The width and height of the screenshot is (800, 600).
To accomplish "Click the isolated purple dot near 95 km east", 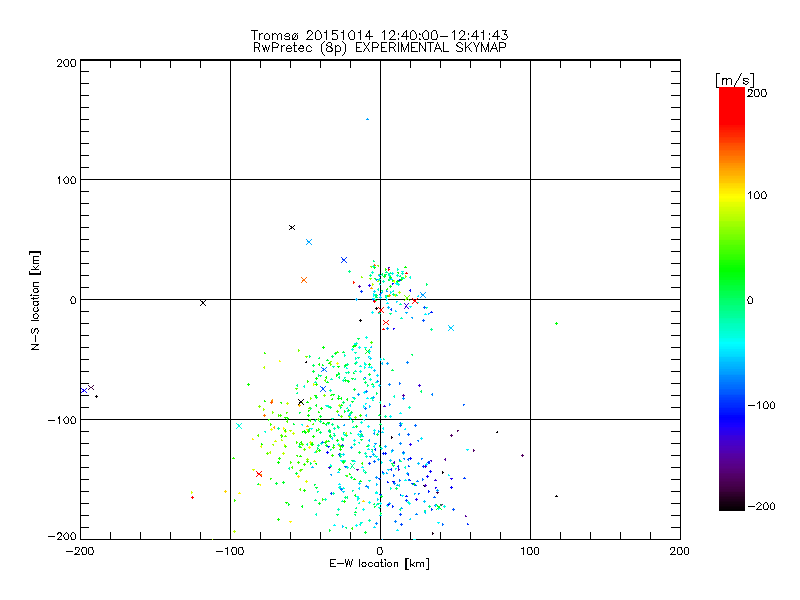I will tap(522, 456).
